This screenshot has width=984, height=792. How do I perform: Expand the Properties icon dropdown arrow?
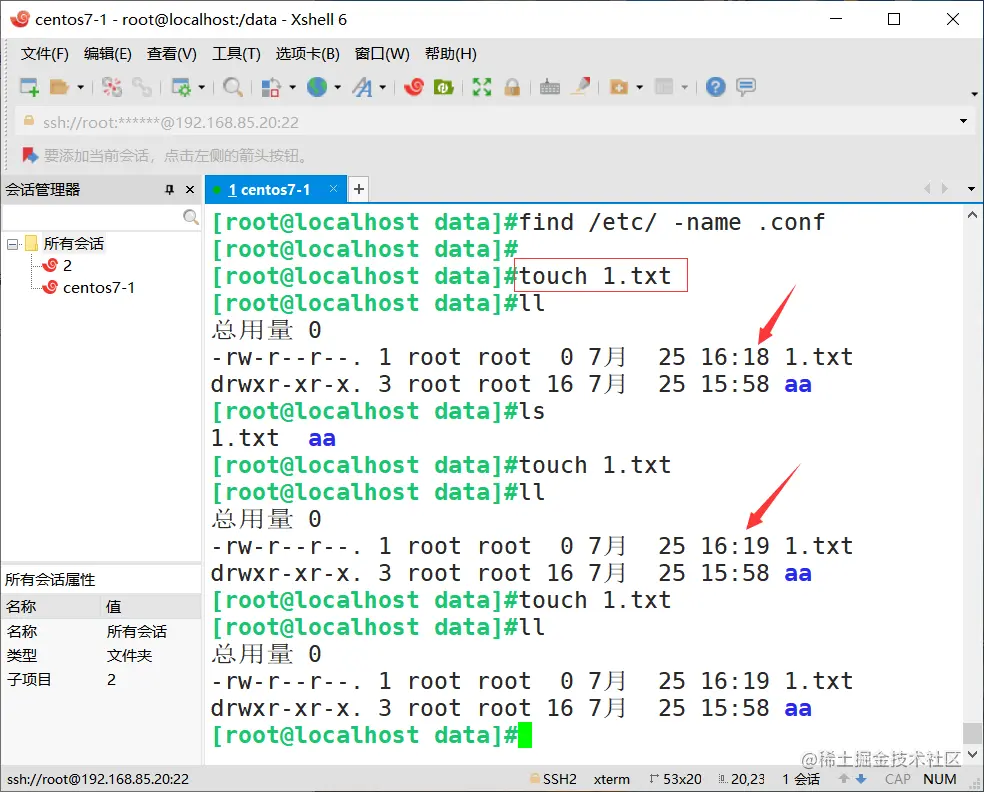201,87
